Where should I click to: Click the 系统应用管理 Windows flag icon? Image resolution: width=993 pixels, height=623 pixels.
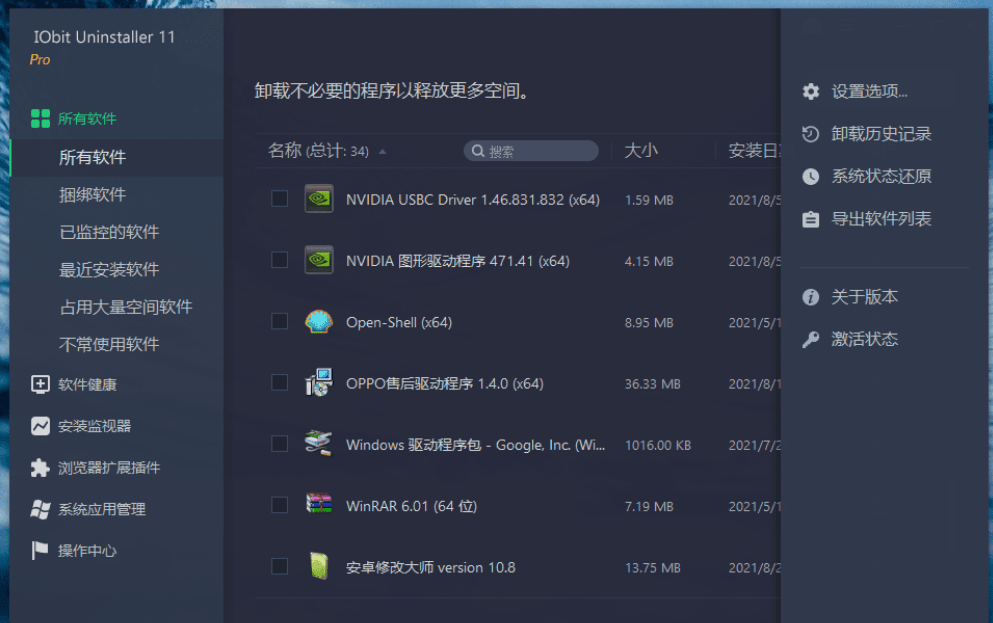pos(40,509)
